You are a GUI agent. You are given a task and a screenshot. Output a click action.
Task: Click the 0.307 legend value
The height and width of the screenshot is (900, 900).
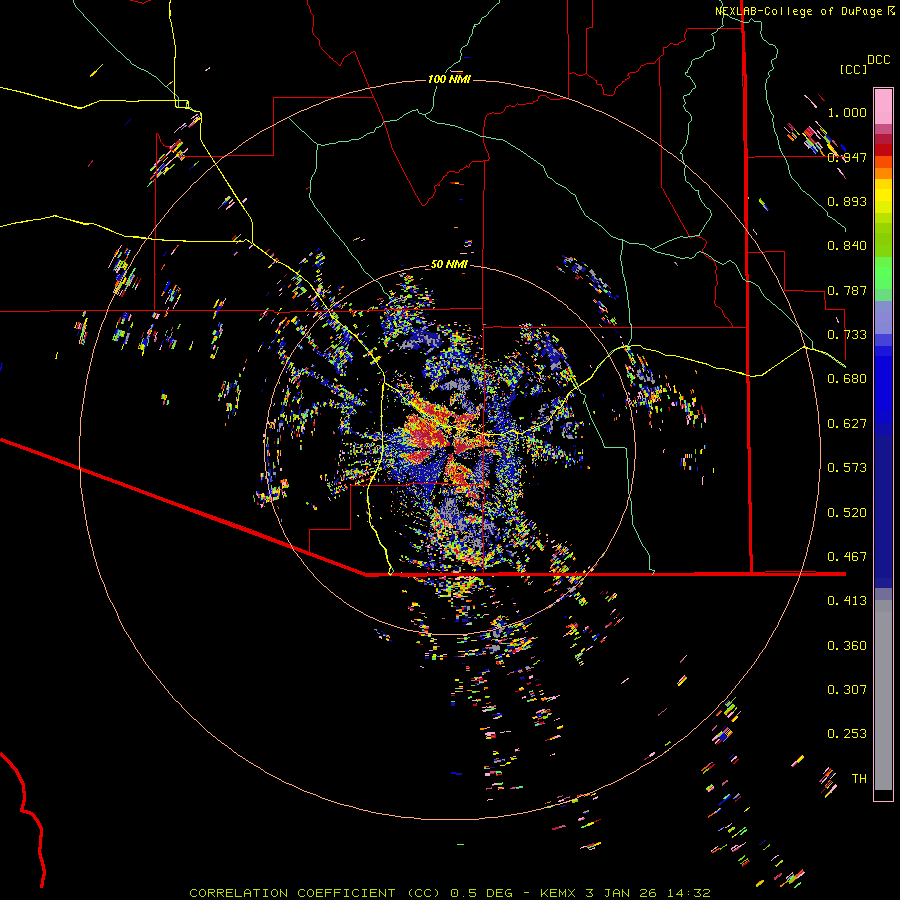pyautogui.click(x=847, y=690)
